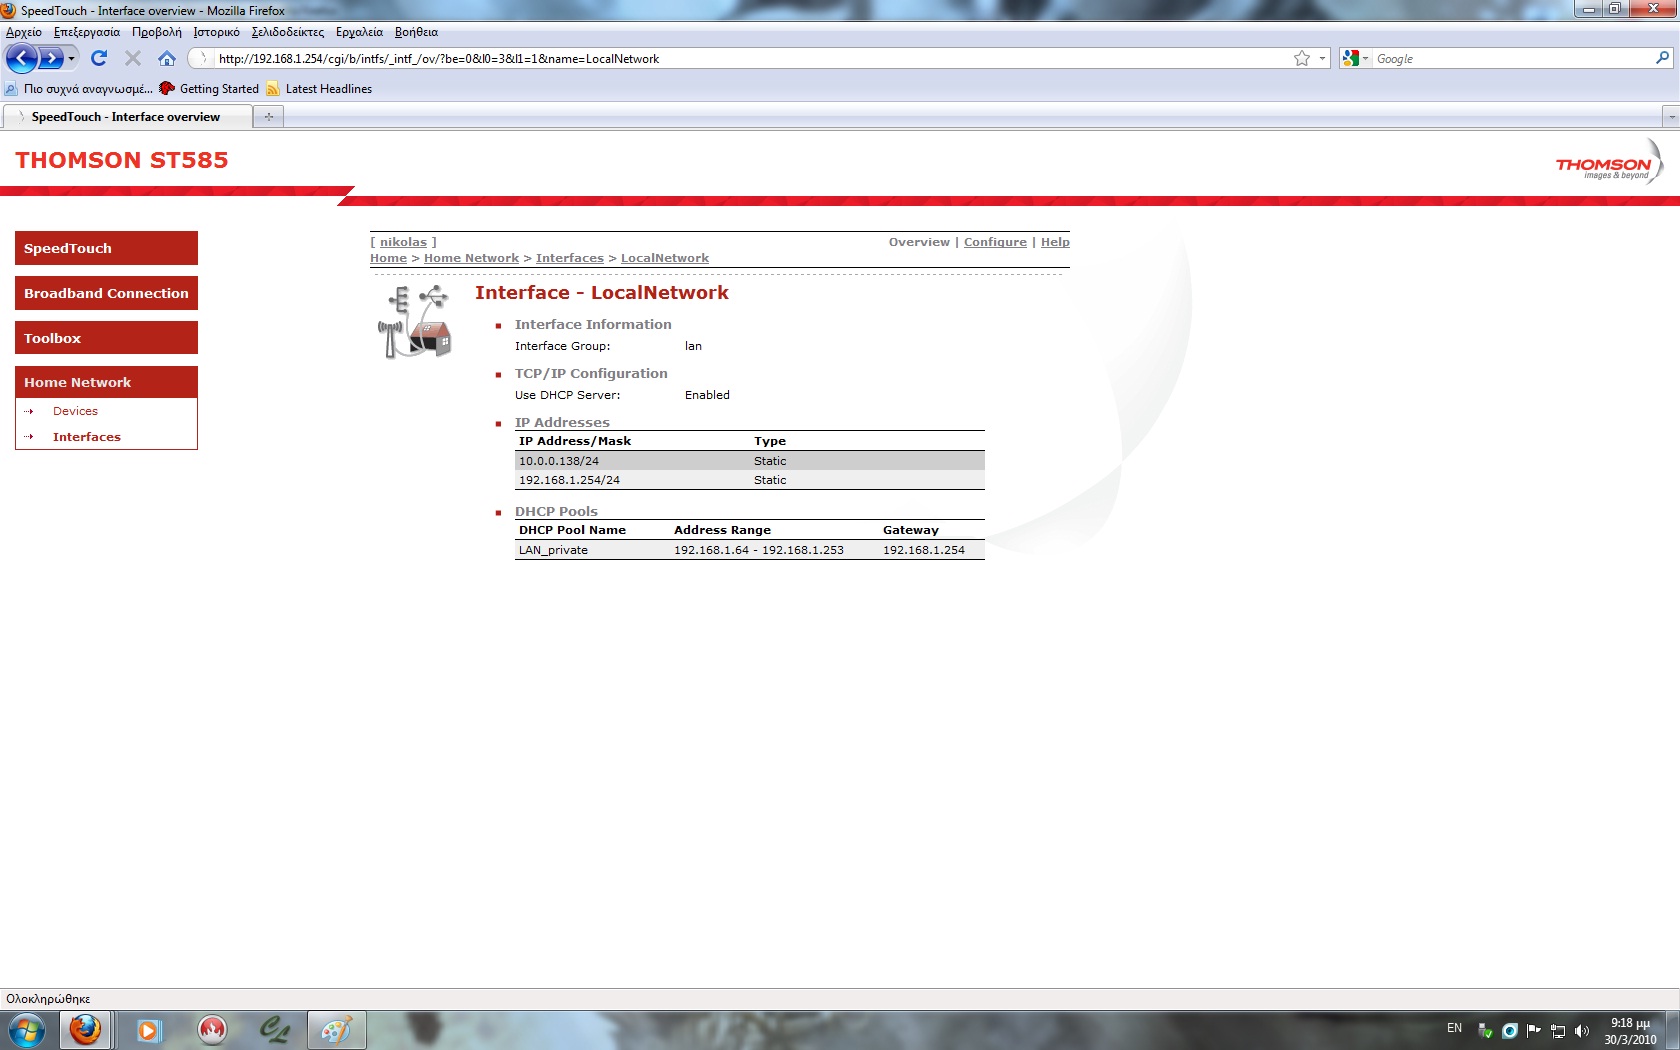Select the SpeedTouch - Interface overview tab
1680x1050 pixels.
(127, 117)
